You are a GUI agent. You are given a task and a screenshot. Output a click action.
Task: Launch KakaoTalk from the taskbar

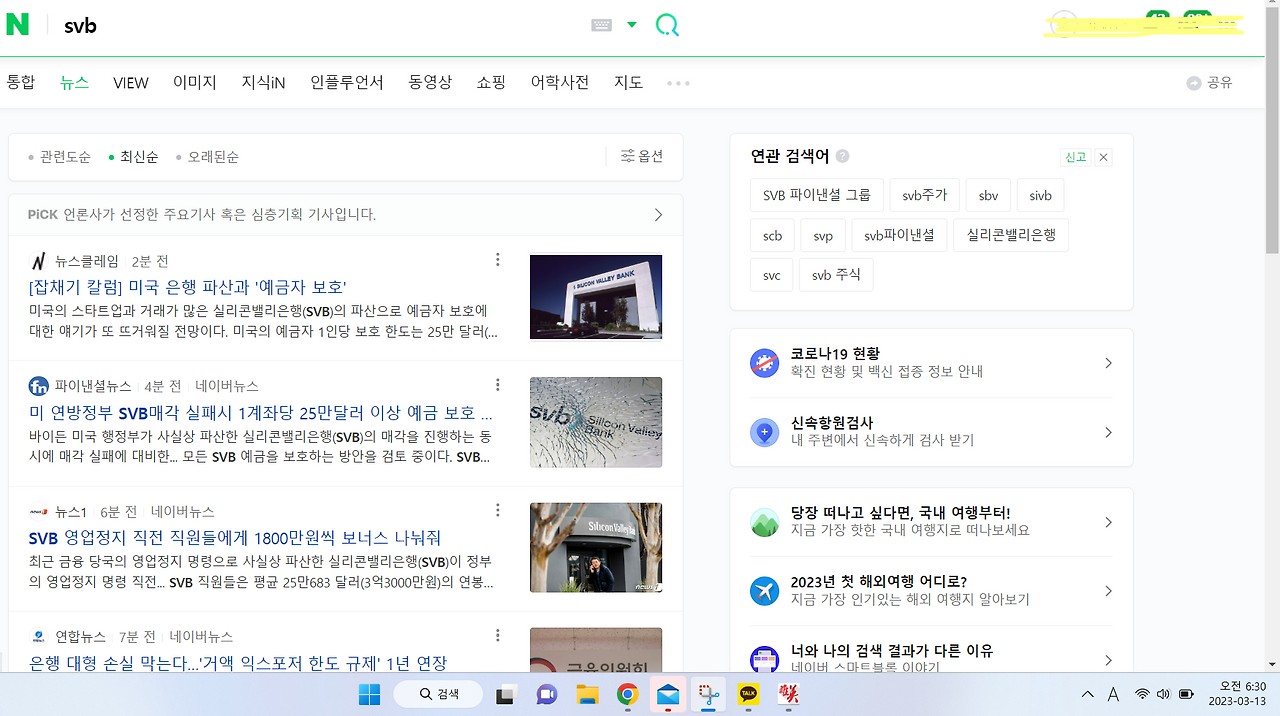[748, 694]
